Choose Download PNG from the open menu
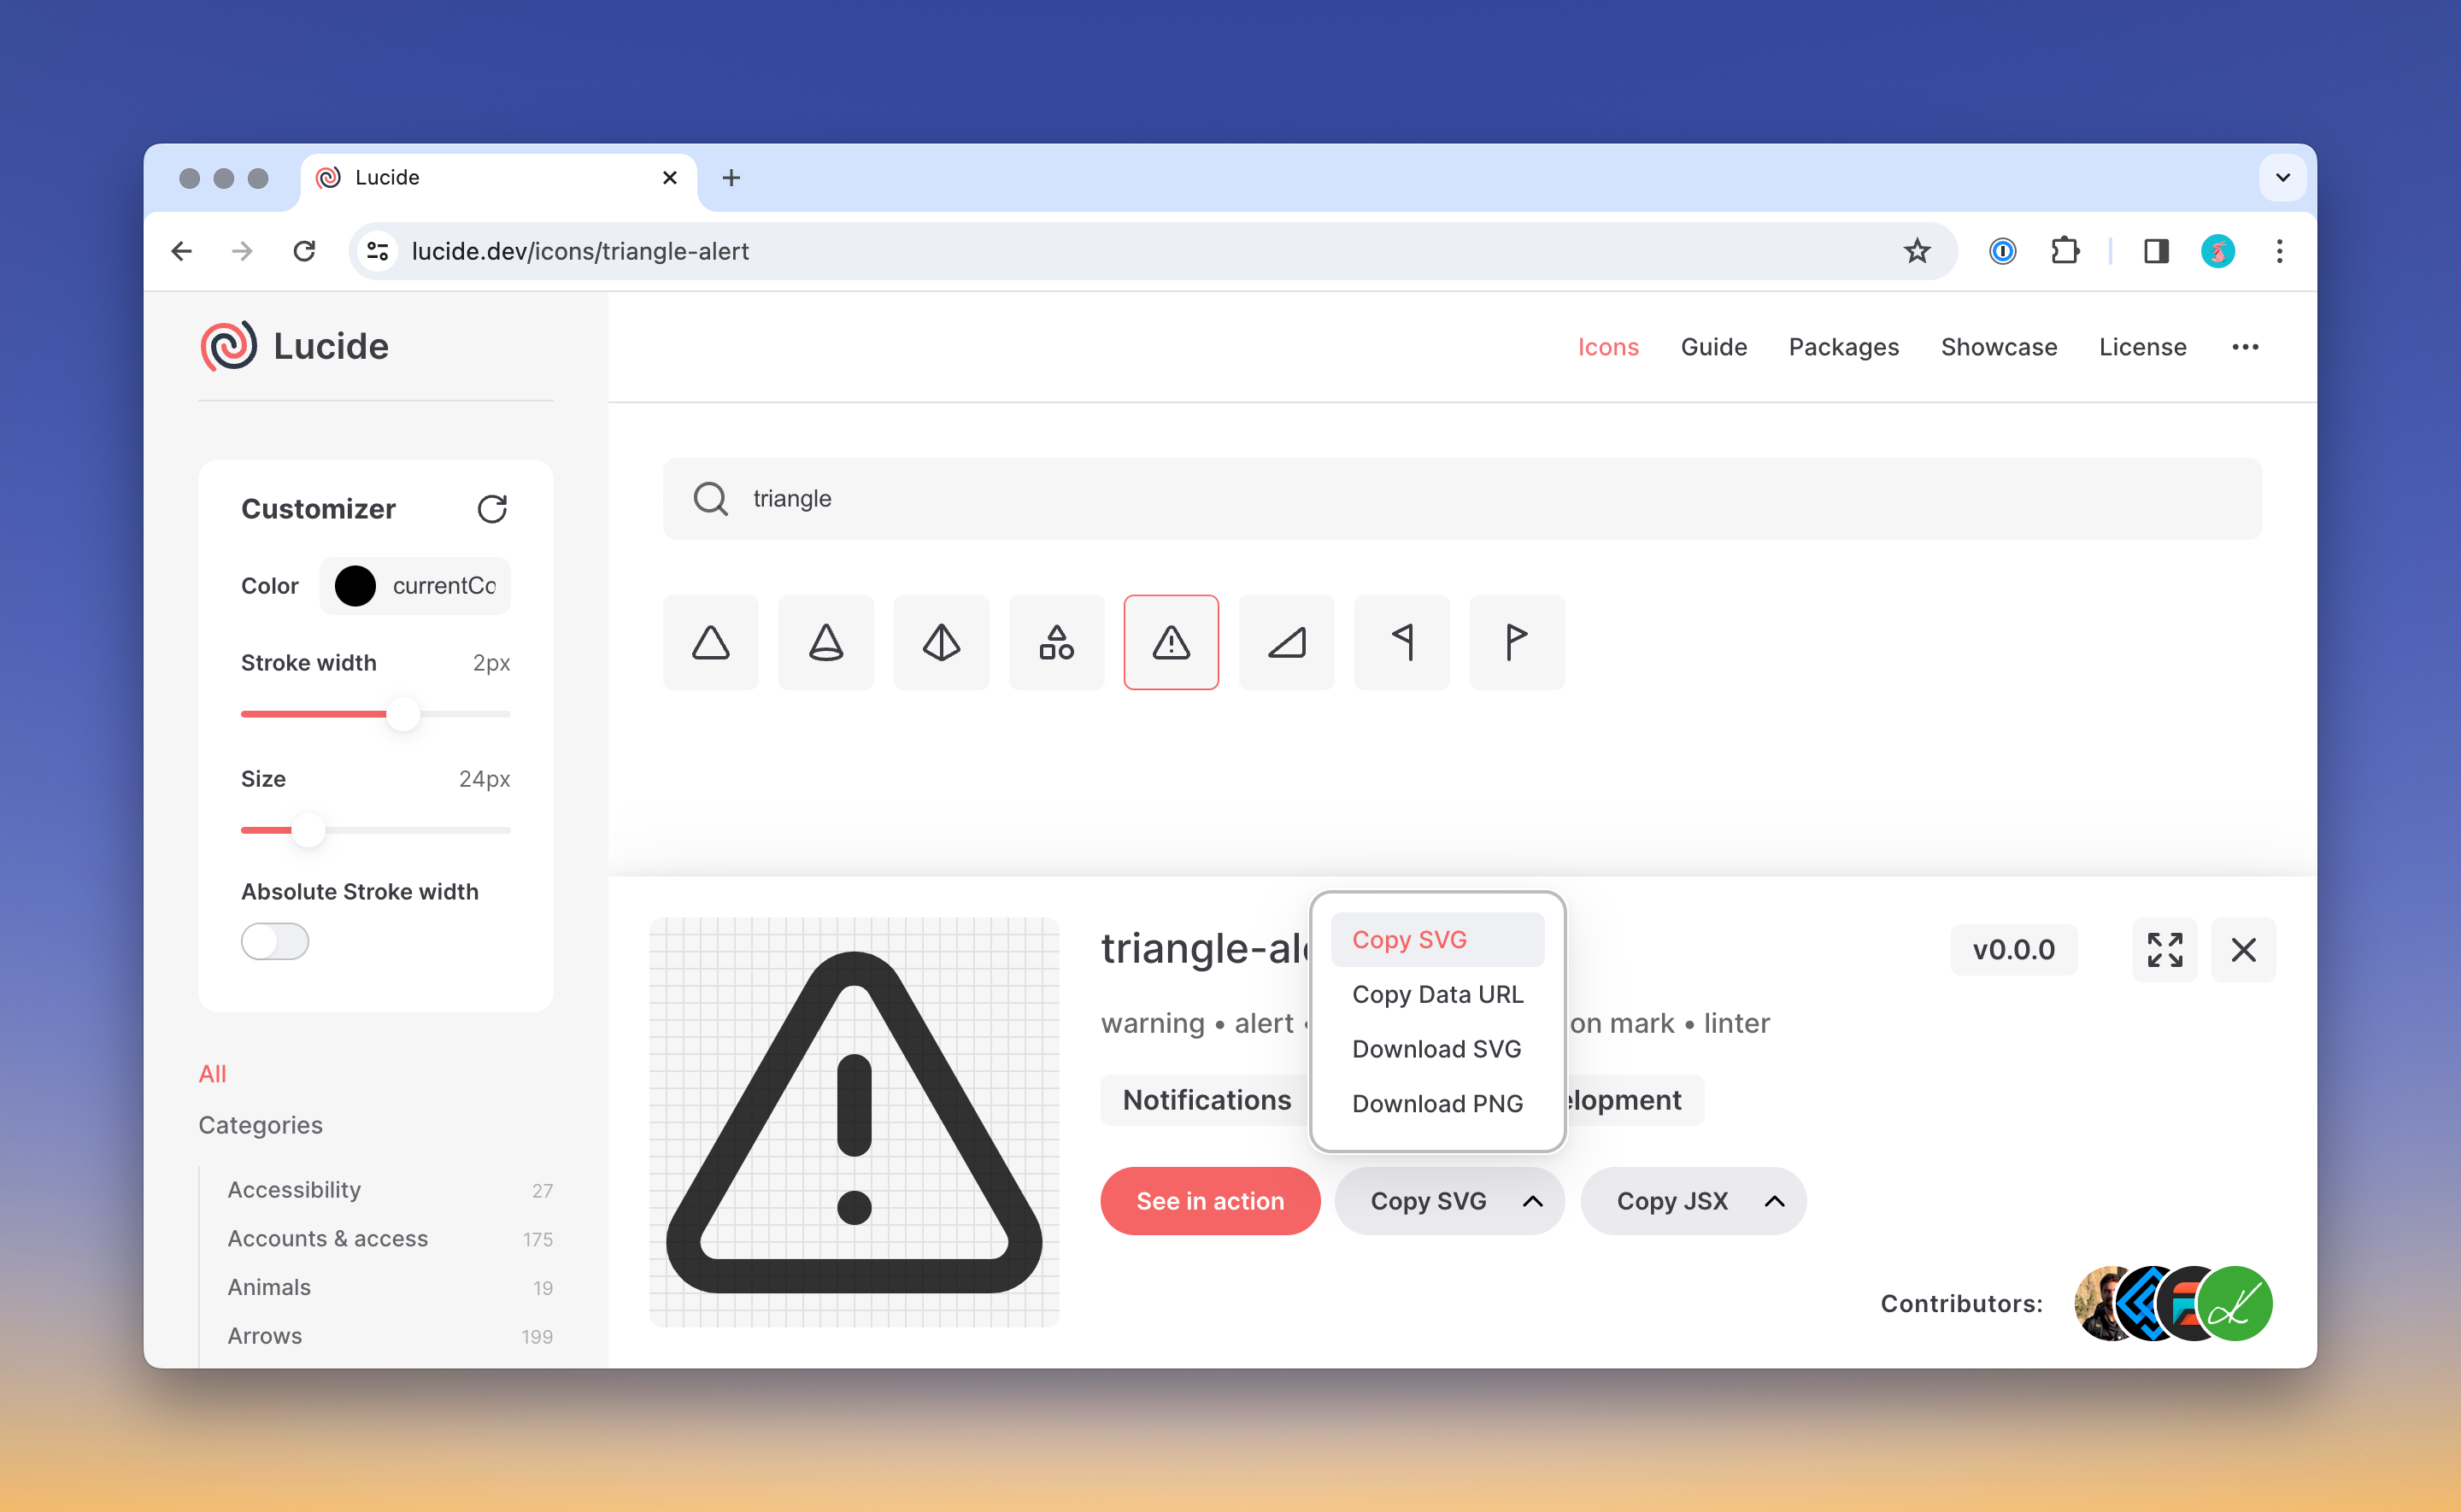The image size is (2461, 1512). [x=1436, y=1103]
